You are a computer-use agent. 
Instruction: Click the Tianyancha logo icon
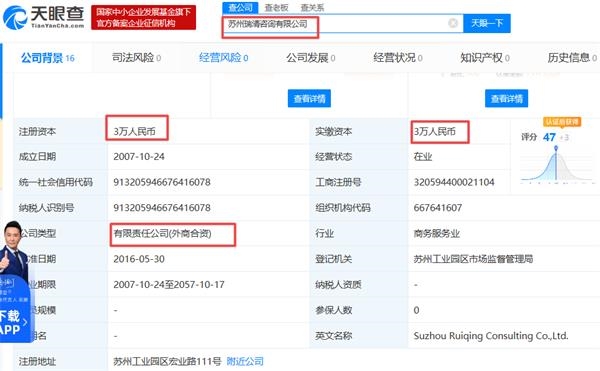pos(15,17)
